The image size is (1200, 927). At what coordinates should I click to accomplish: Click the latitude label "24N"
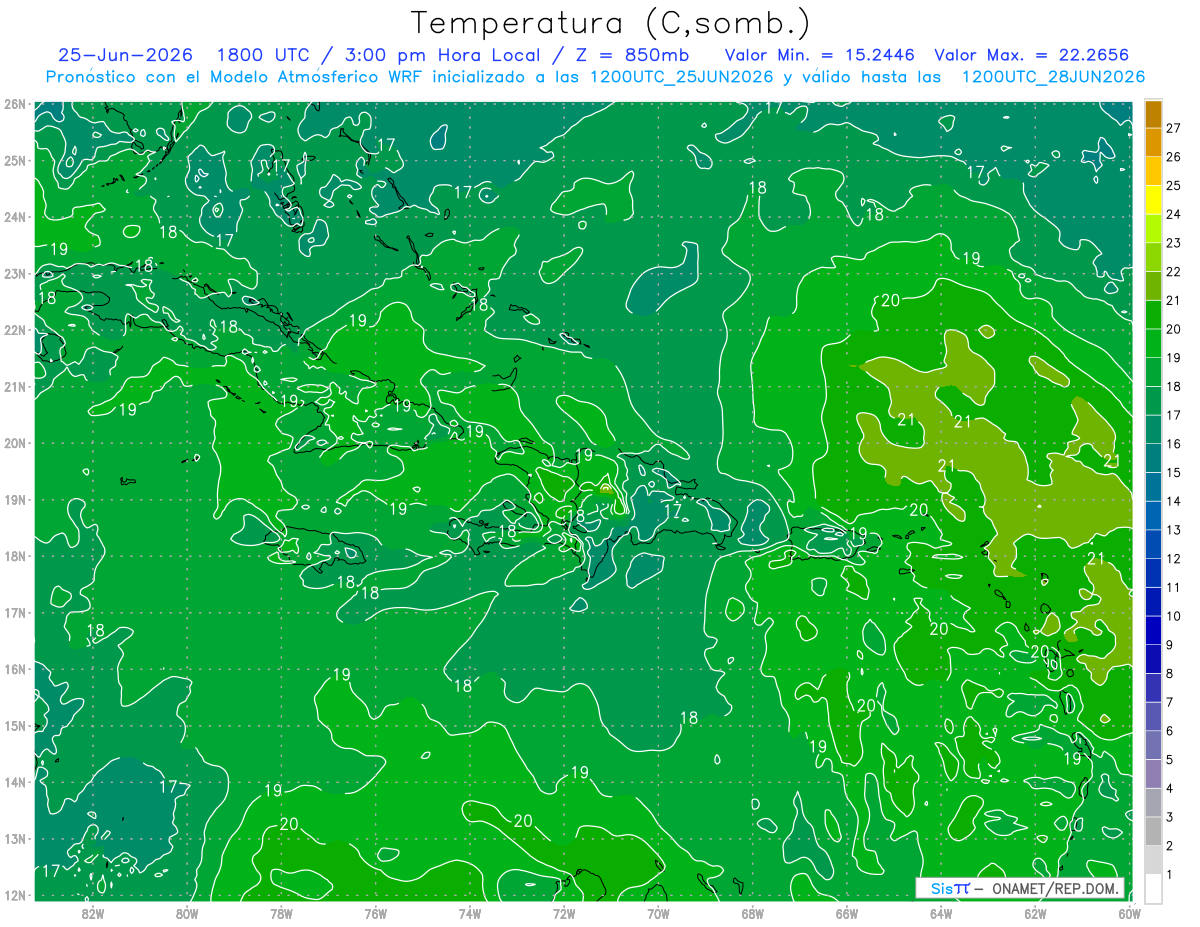14,217
